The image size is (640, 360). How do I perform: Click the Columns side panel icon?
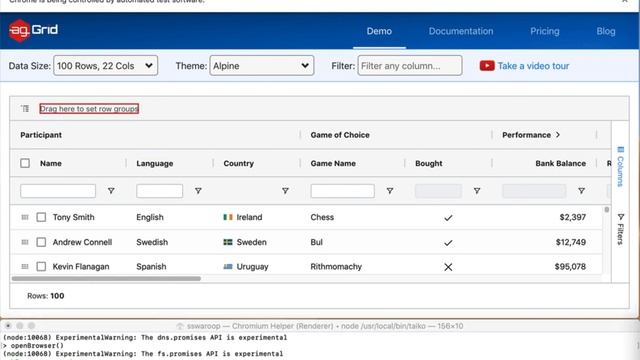[621, 150]
